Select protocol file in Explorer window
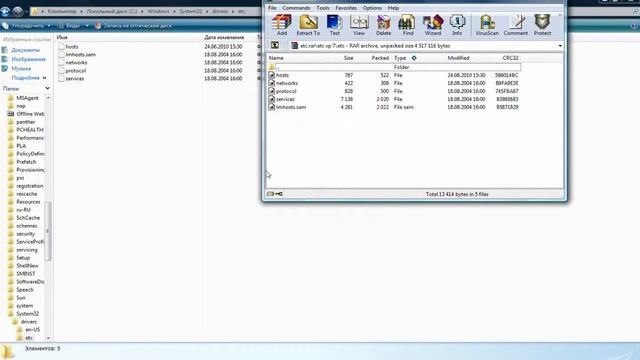Image resolution: width=640 pixels, height=360 pixels. coord(76,70)
